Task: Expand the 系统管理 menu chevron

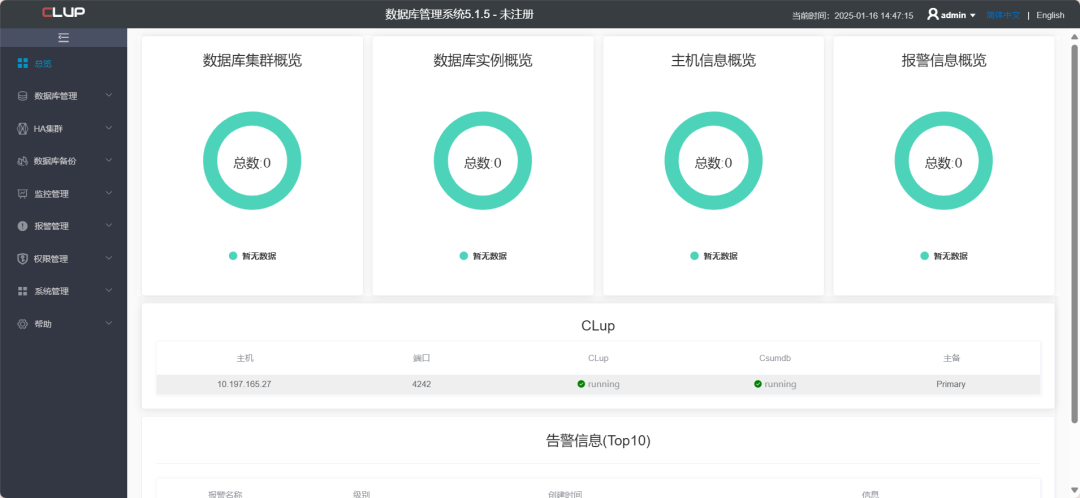Action: [x=109, y=291]
